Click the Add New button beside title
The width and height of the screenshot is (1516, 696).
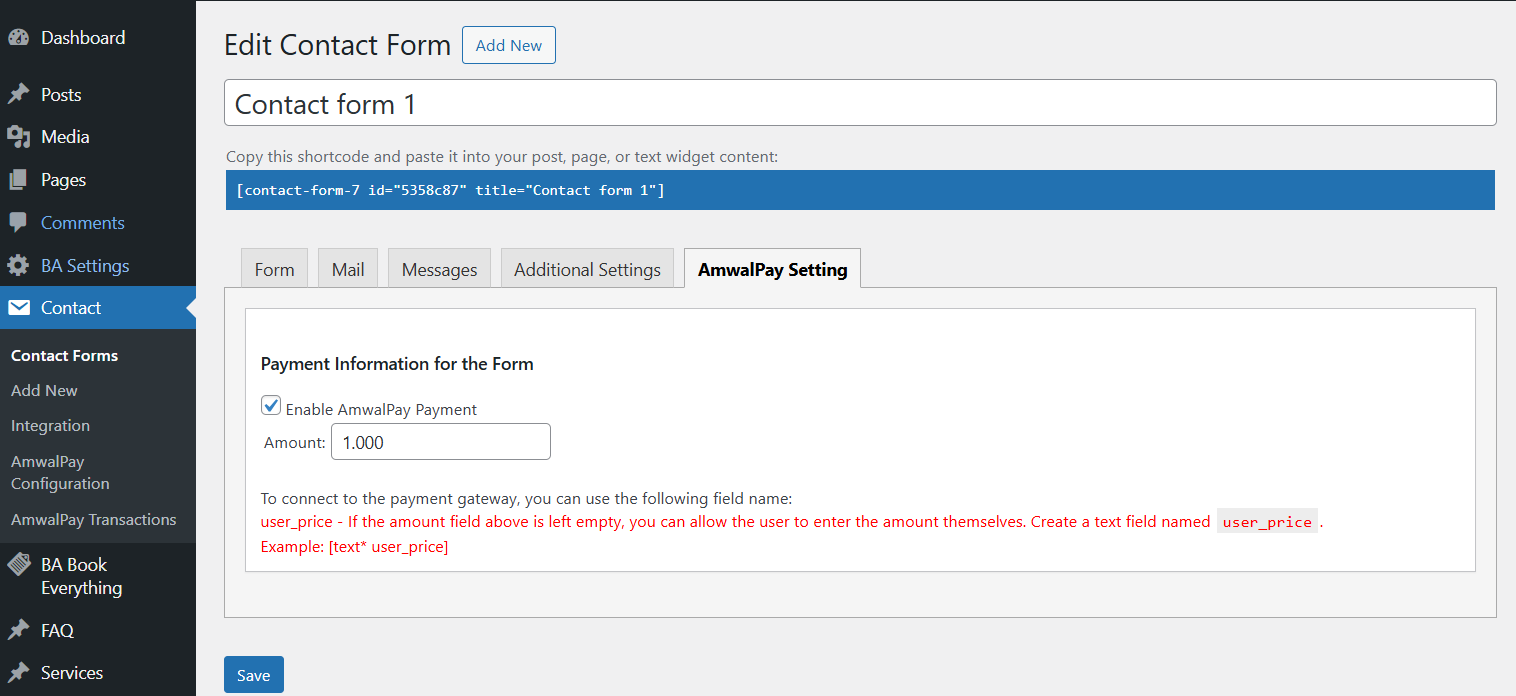point(508,46)
